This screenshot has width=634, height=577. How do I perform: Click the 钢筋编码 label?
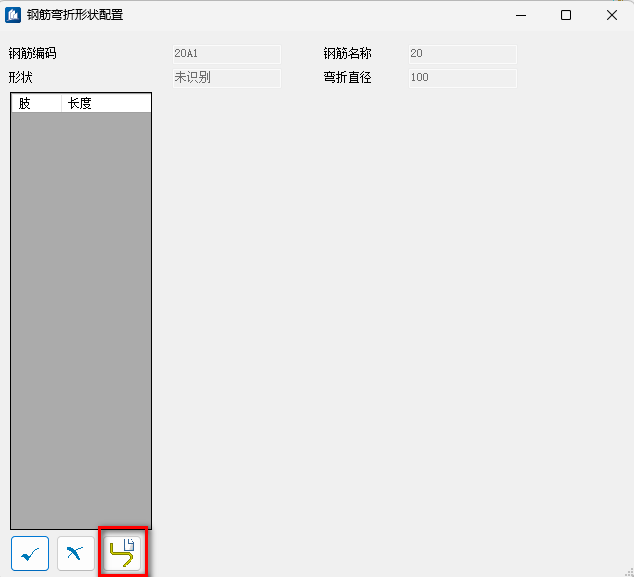pos(32,53)
